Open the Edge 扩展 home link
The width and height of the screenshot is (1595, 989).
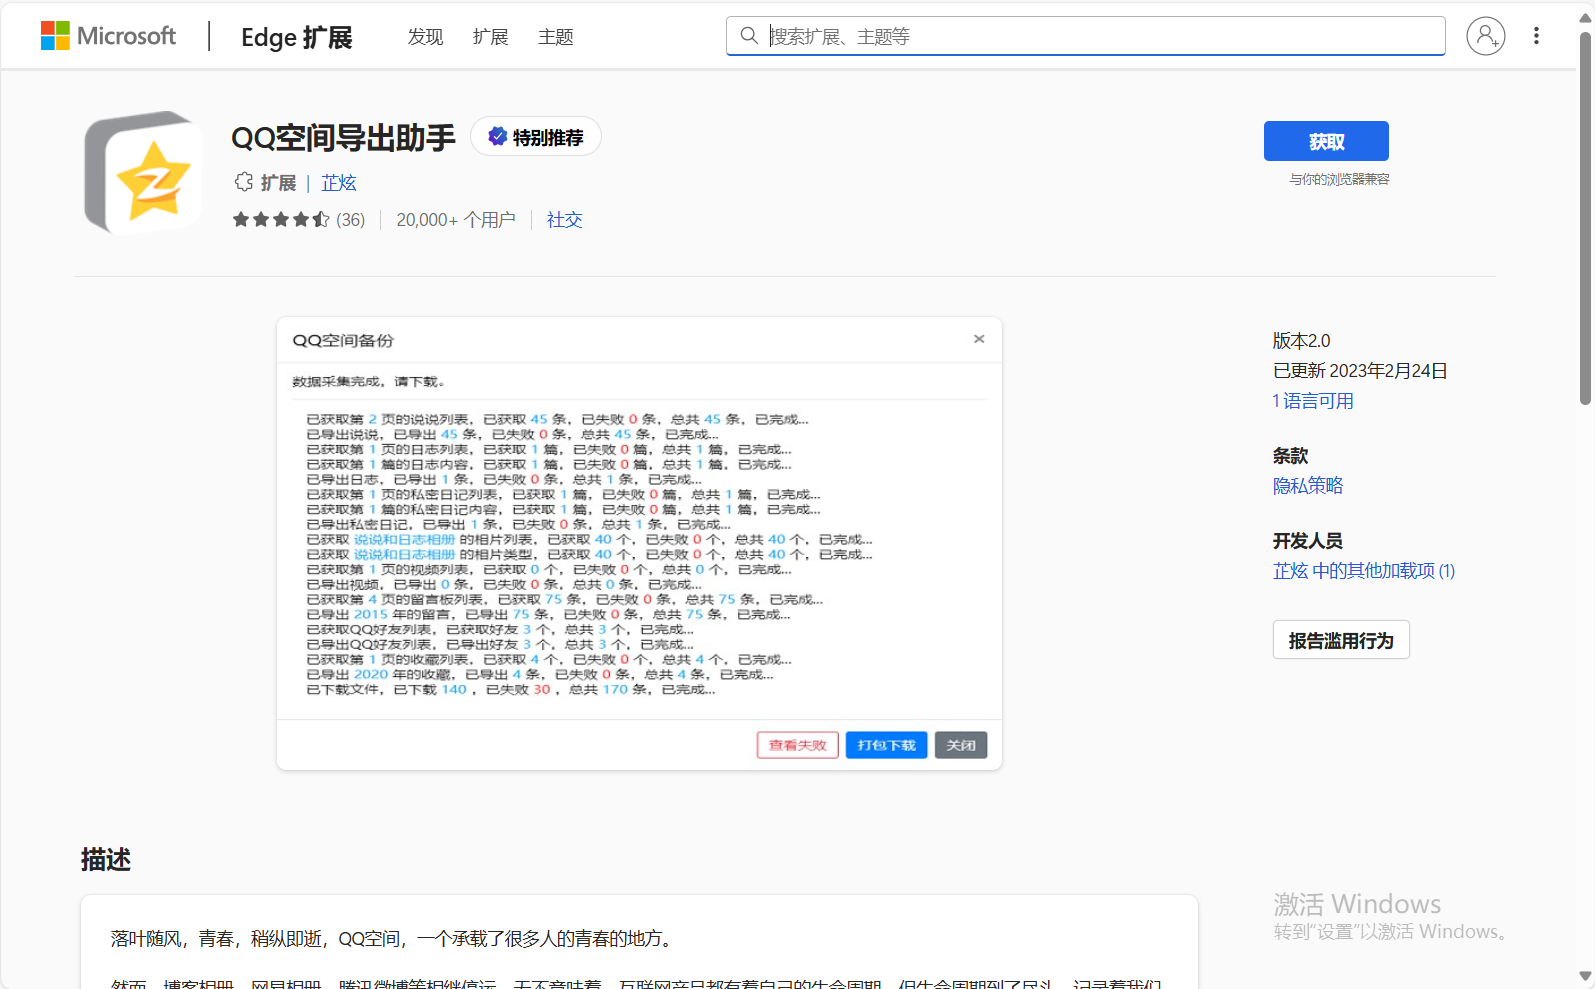pyautogui.click(x=297, y=37)
